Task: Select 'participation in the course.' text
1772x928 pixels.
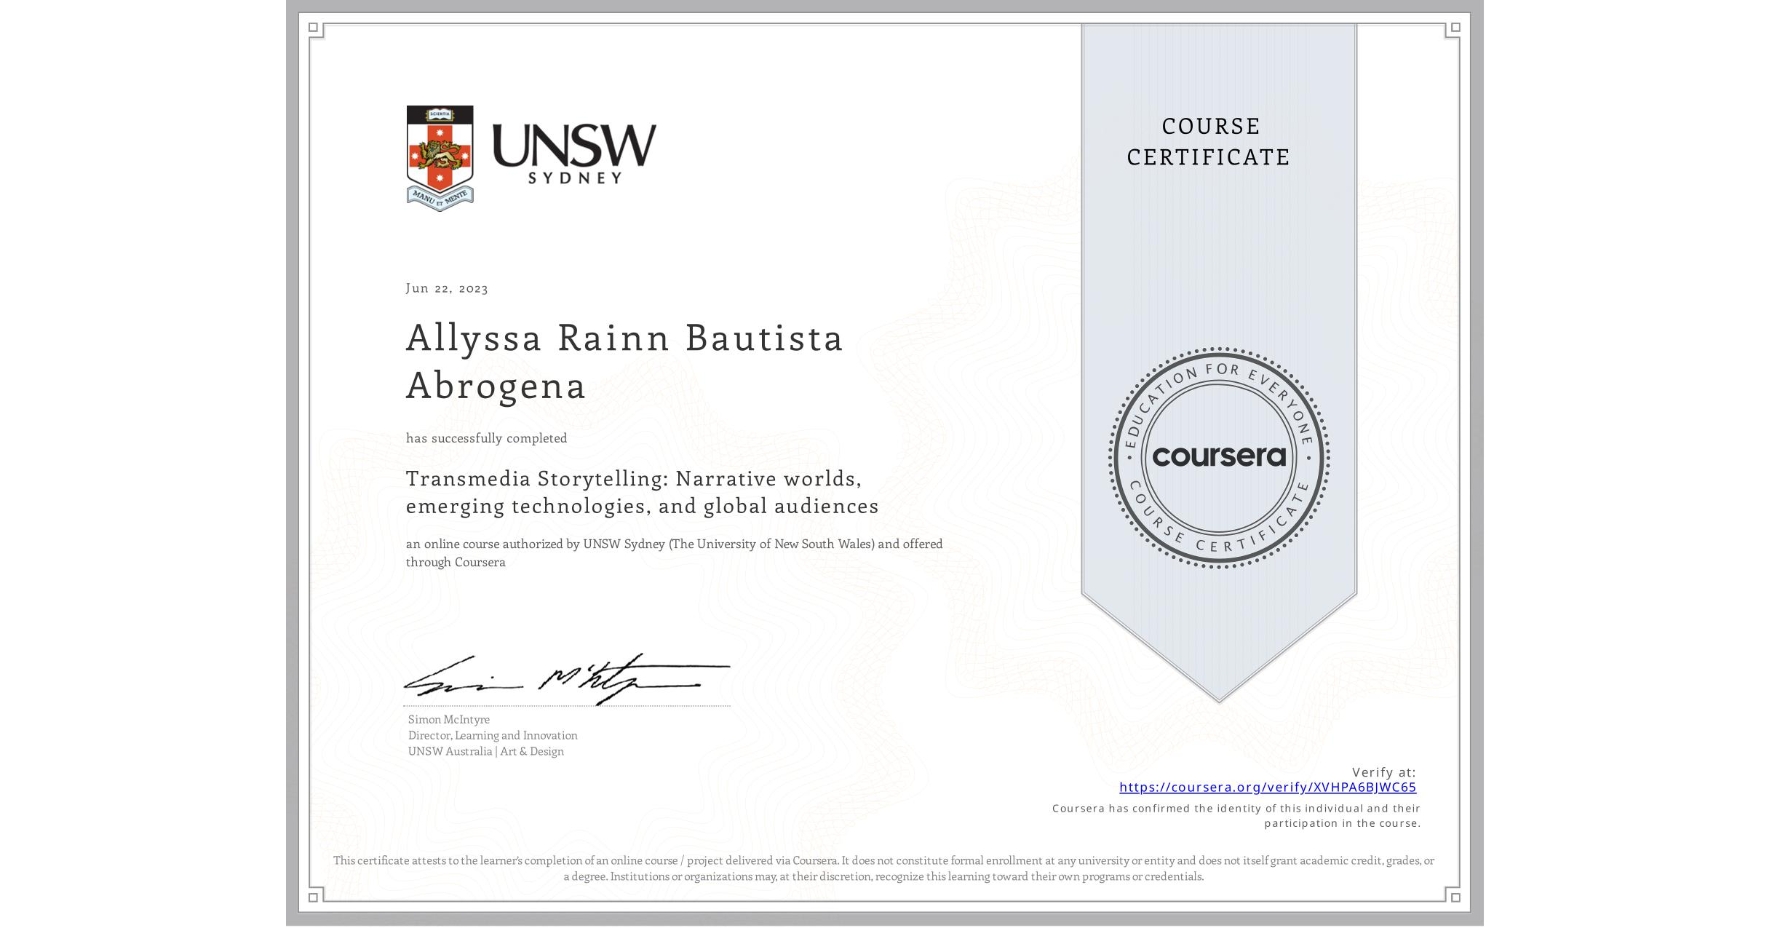Action: point(1342,823)
